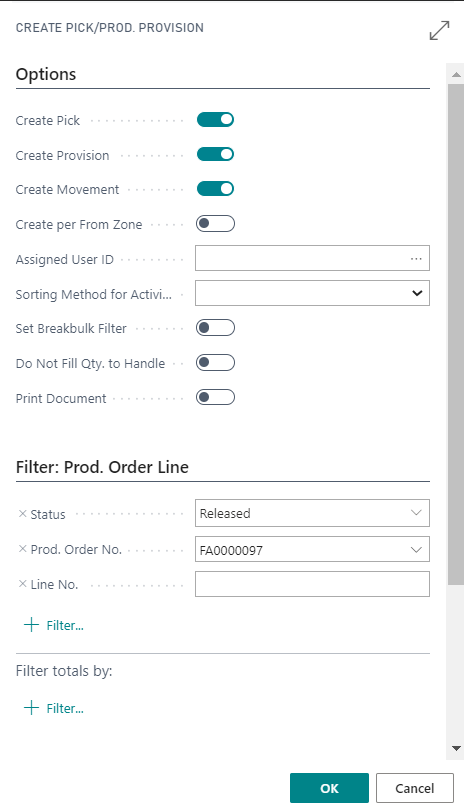
Task: Enable the Print Document toggle
Action: pos(215,397)
